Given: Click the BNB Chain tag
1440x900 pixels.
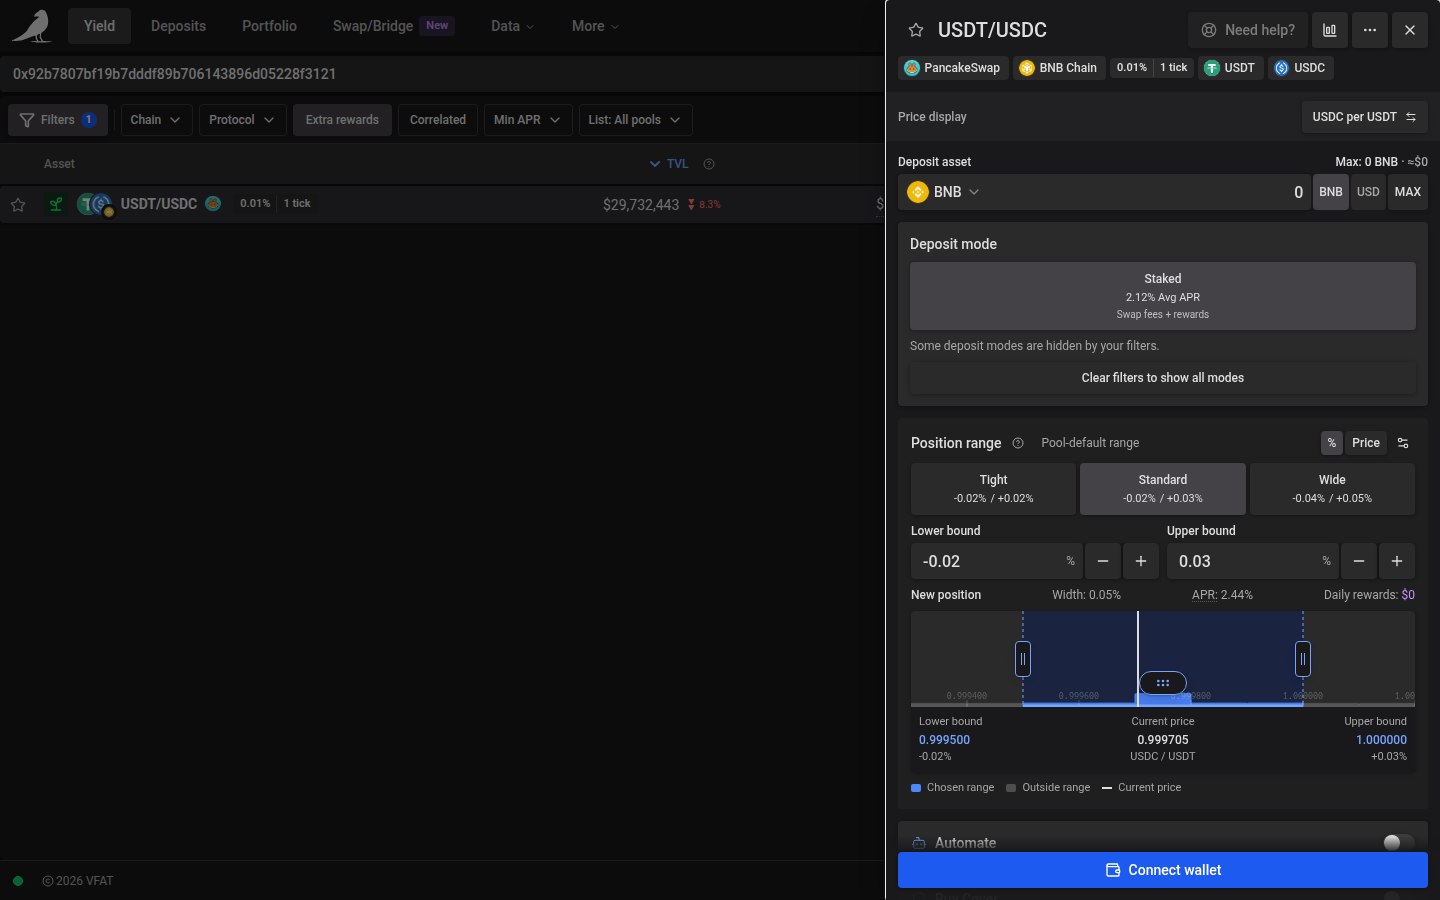Looking at the screenshot, I should [x=1058, y=68].
